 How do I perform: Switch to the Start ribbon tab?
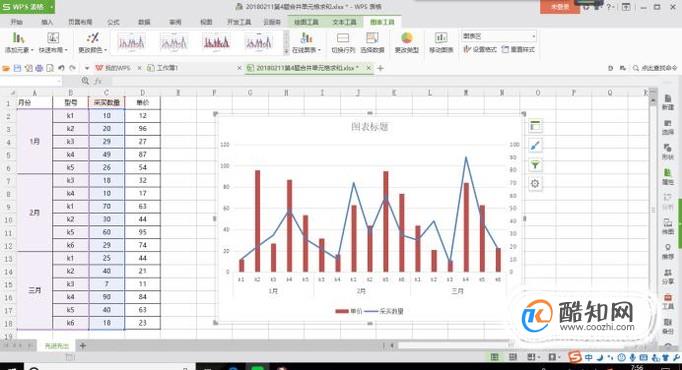click(x=17, y=22)
